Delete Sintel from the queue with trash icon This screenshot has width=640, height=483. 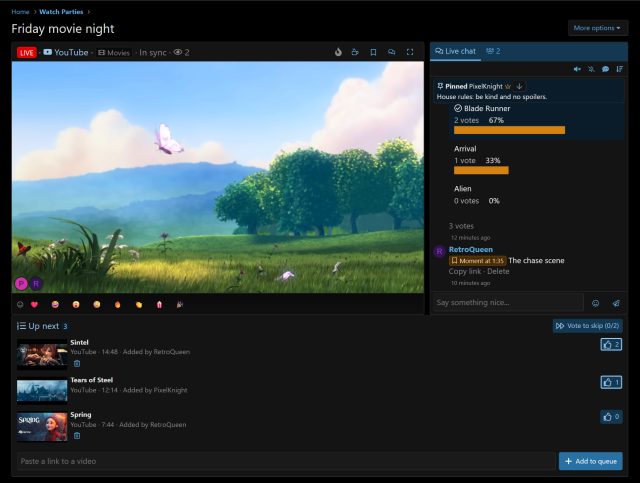[x=77, y=363]
